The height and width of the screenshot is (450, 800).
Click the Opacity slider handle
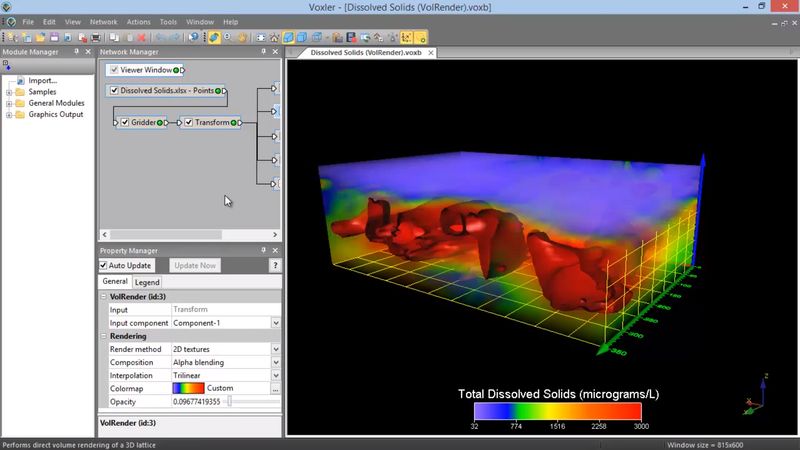(229, 401)
